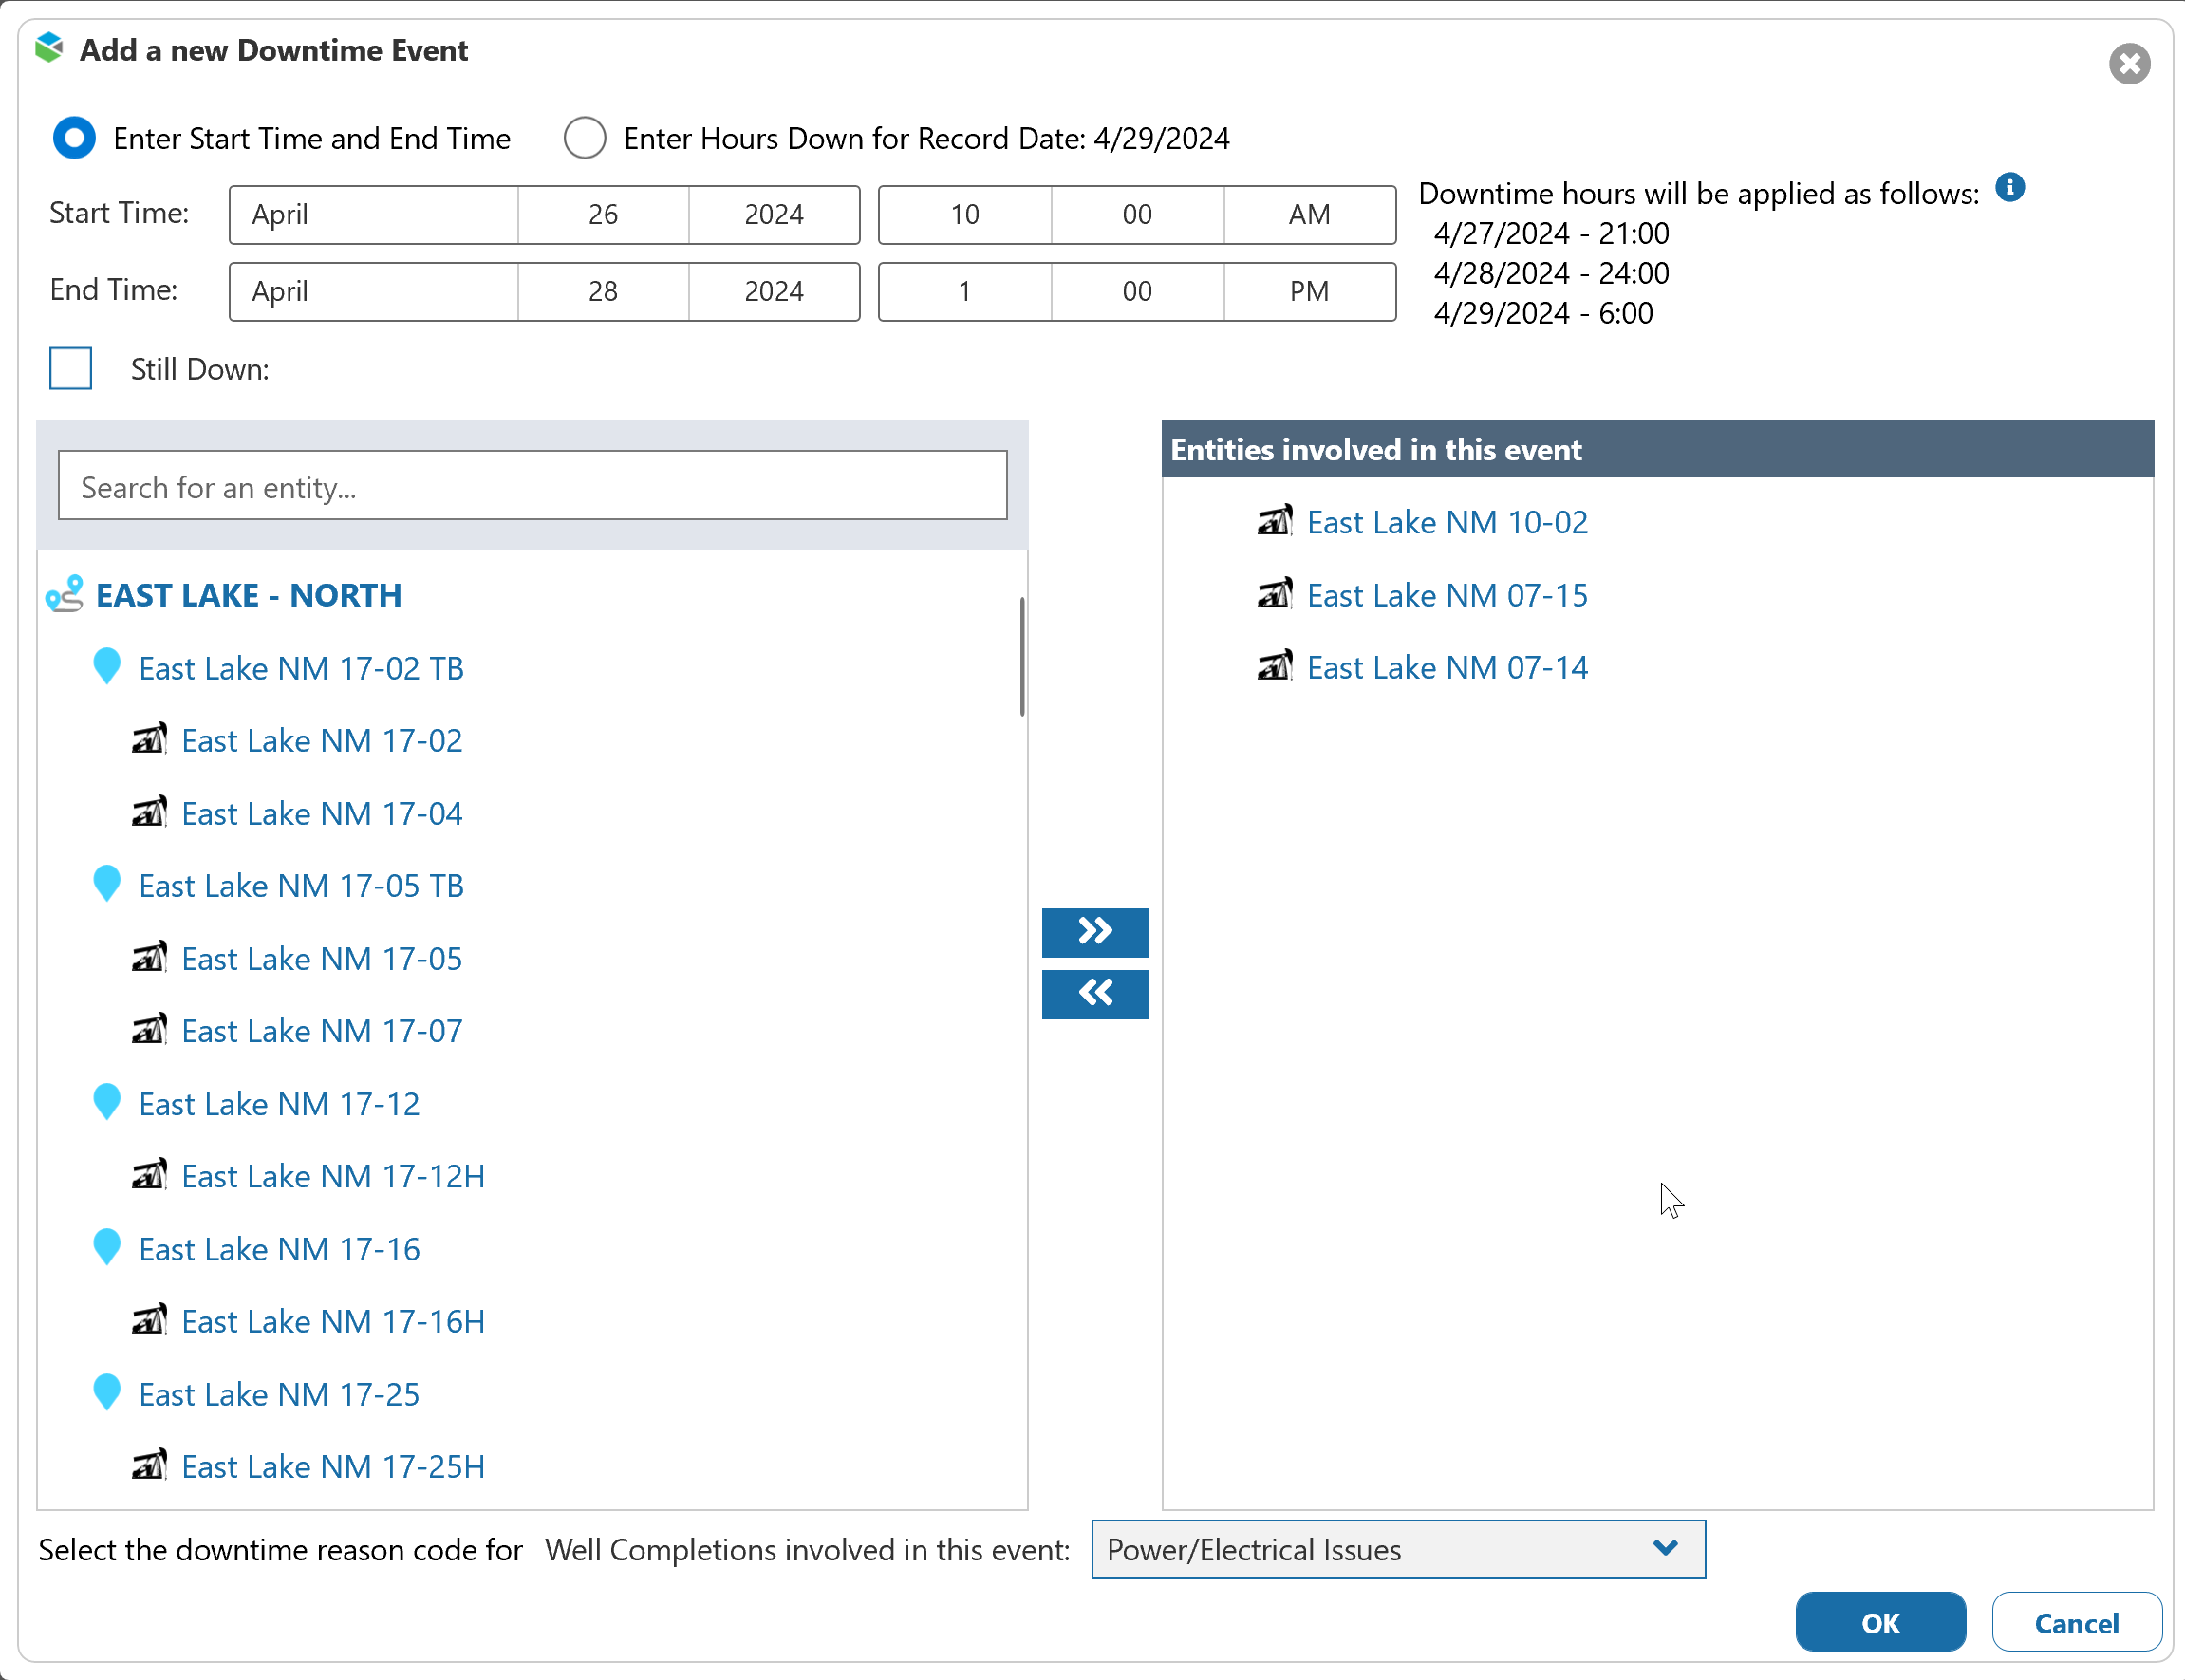2185x1680 pixels.
Task: Check the Still Down checkbox
Action: tap(71, 369)
